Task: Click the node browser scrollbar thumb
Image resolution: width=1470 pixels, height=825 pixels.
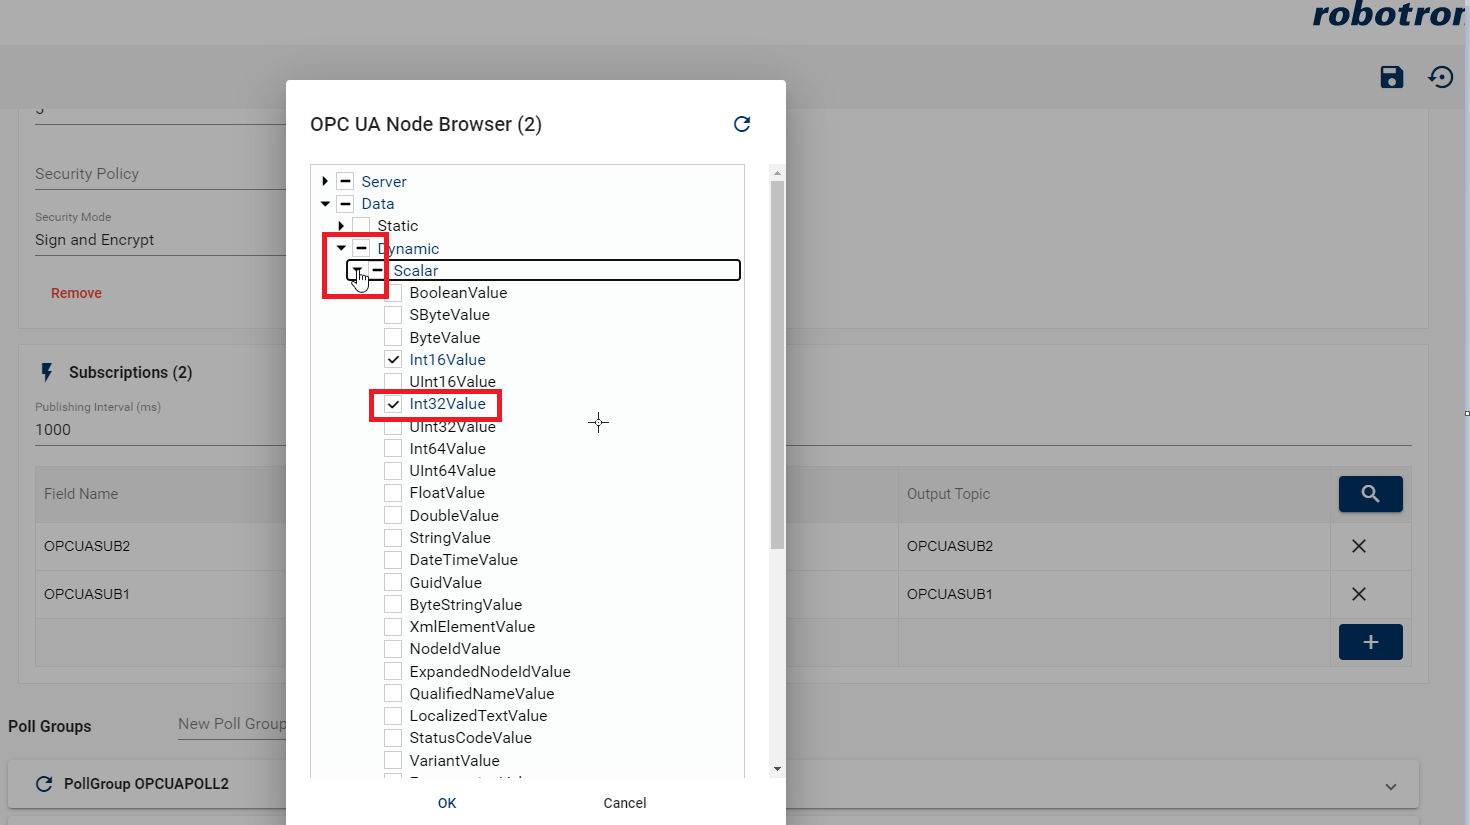Action: pyautogui.click(x=777, y=365)
